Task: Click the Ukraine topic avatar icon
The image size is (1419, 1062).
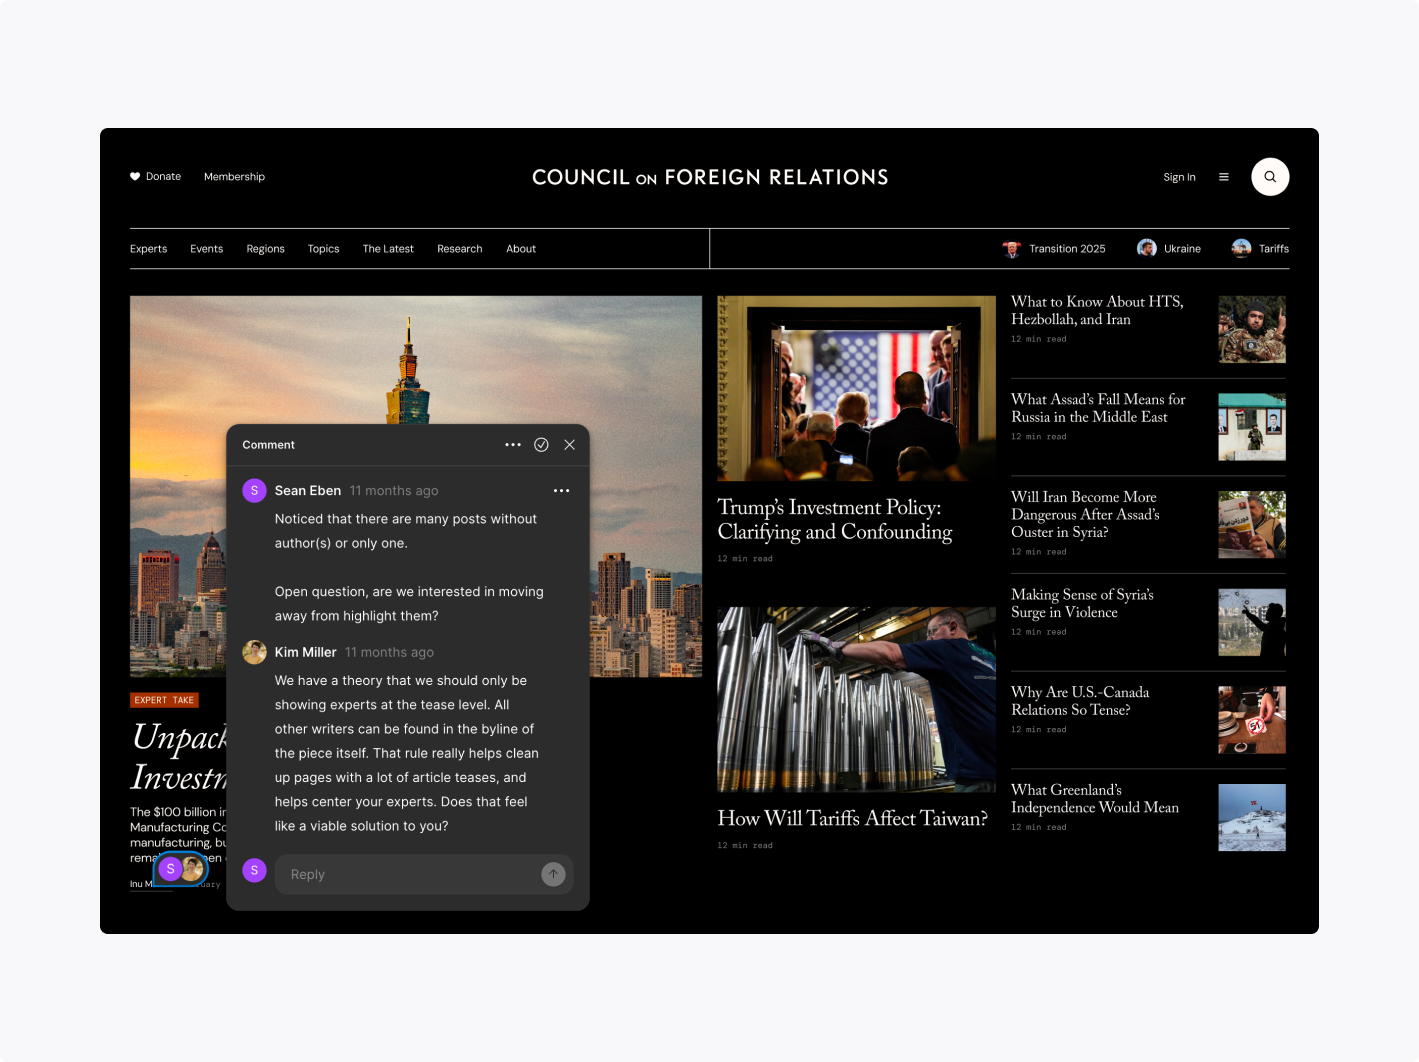Action: pyautogui.click(x=1147, y=248)
